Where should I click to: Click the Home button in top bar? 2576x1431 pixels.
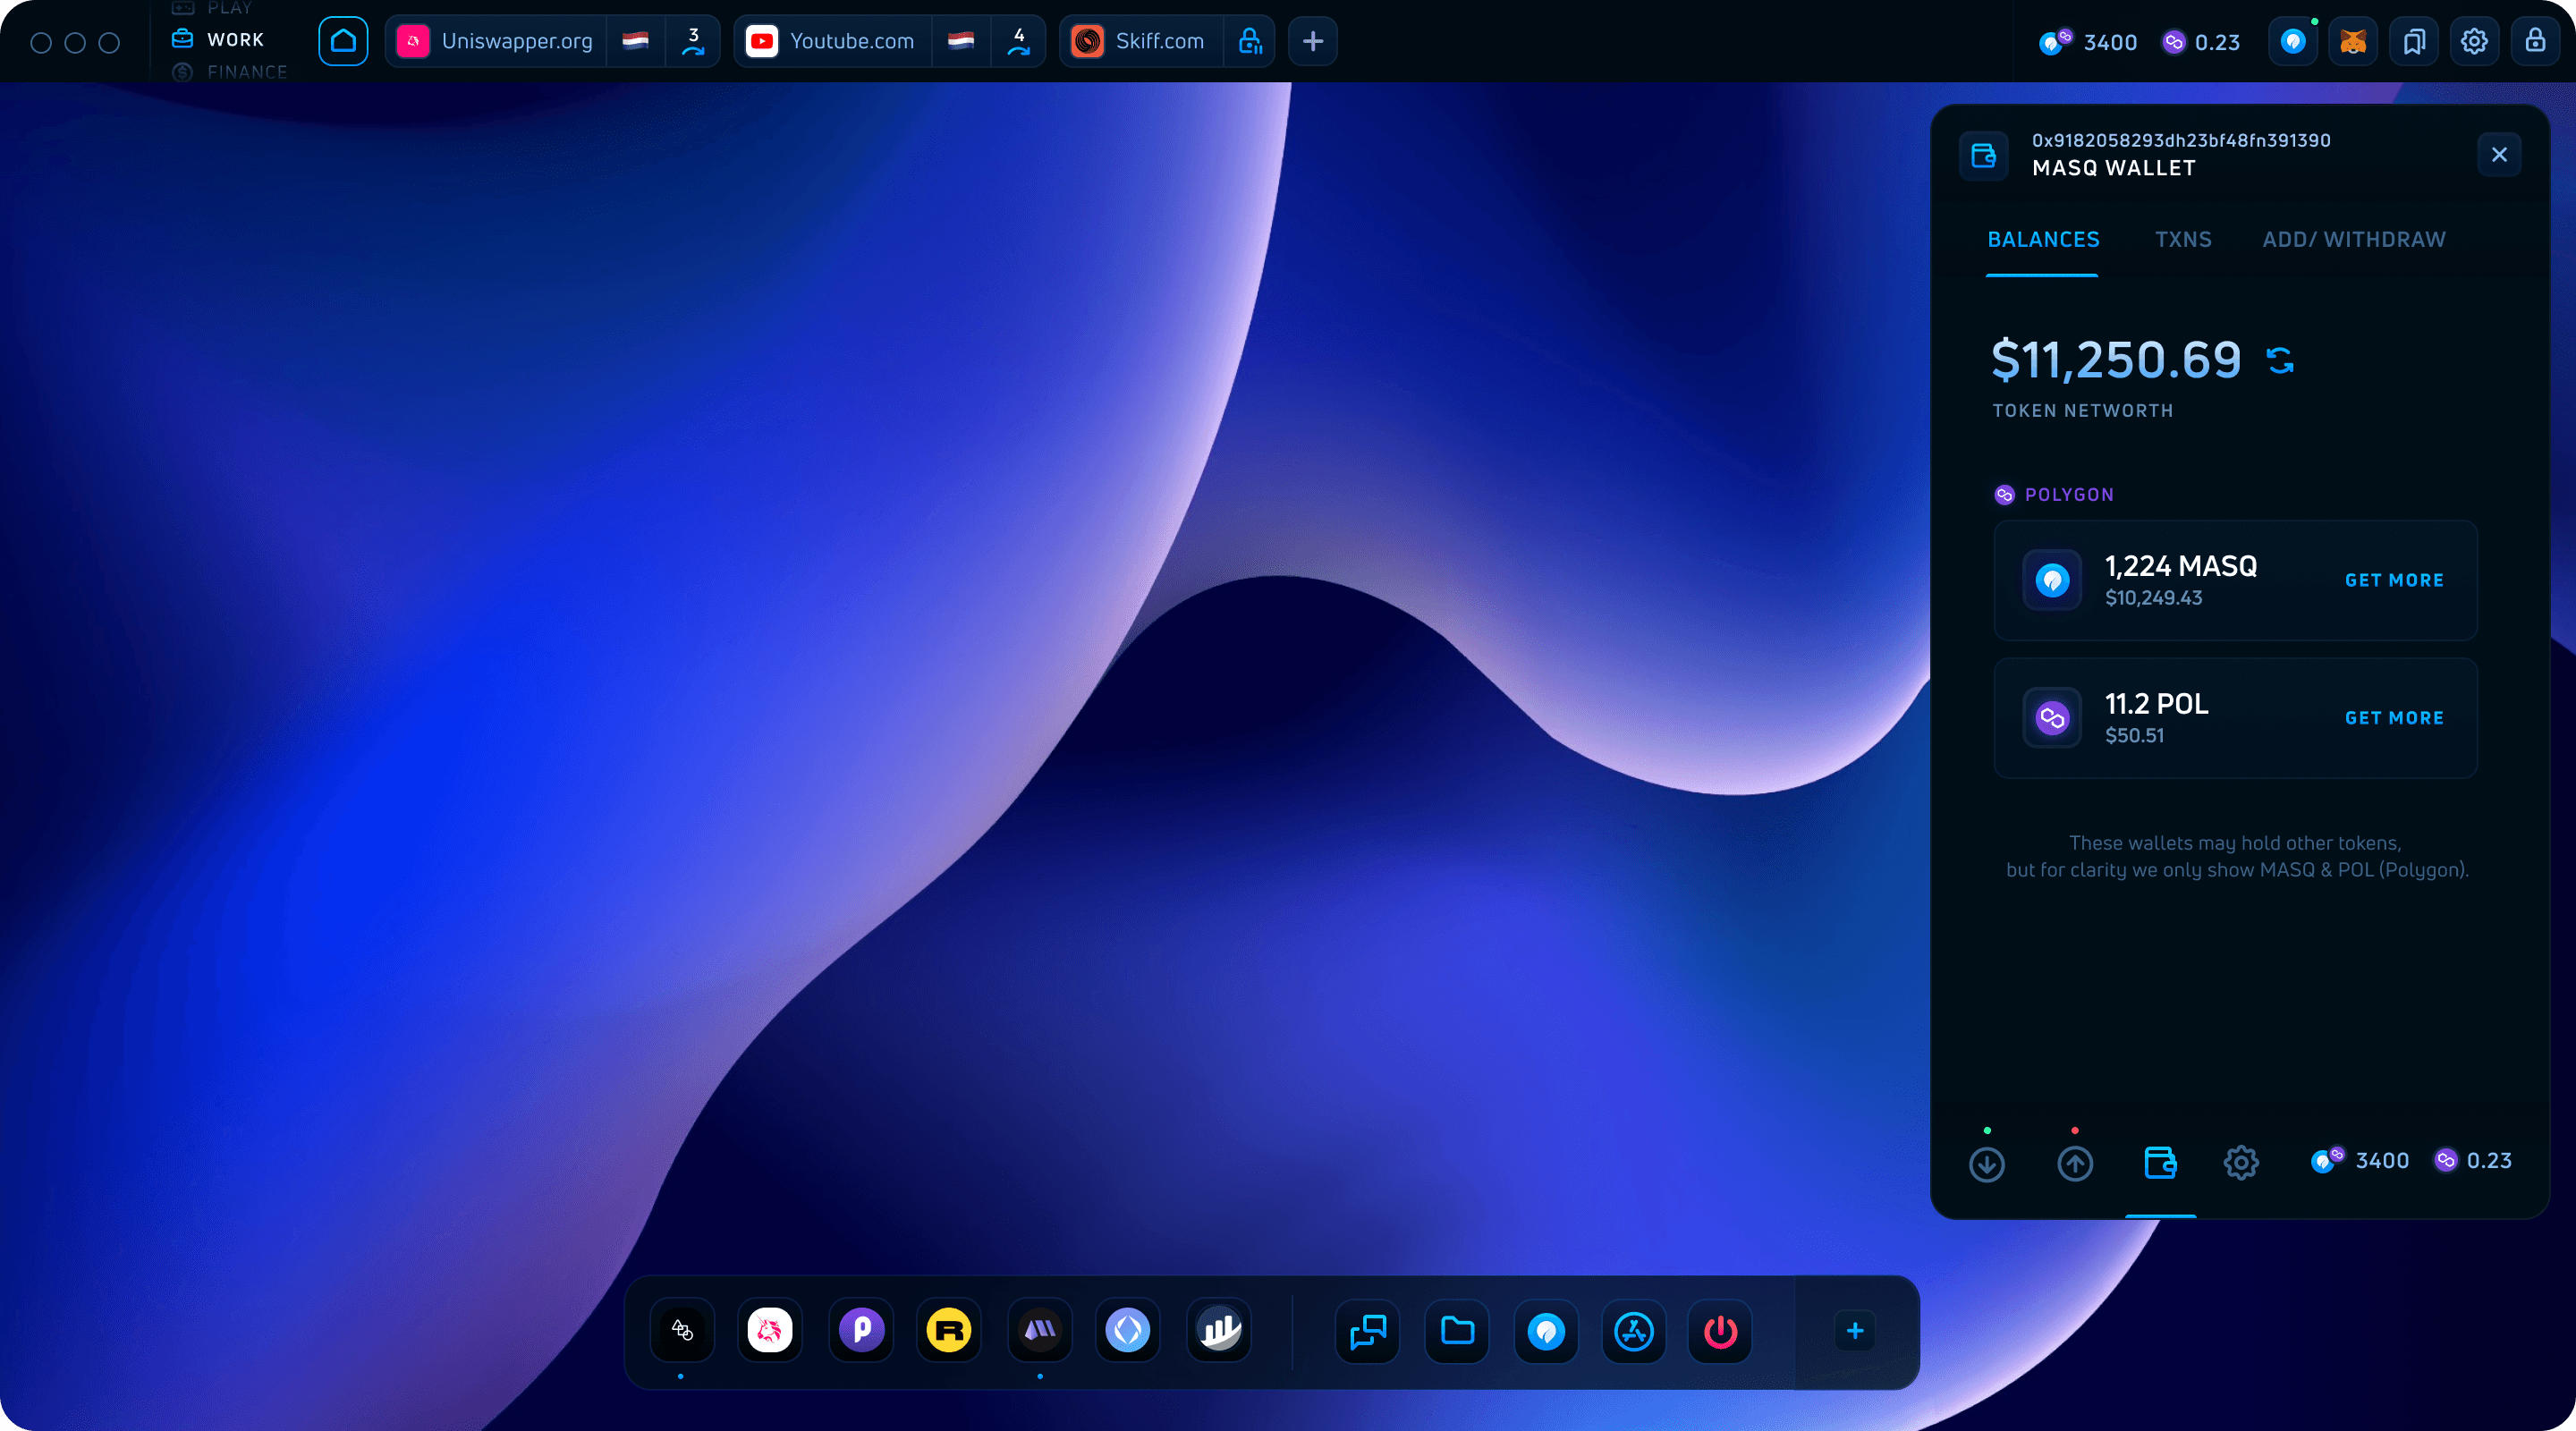point(343,41)
